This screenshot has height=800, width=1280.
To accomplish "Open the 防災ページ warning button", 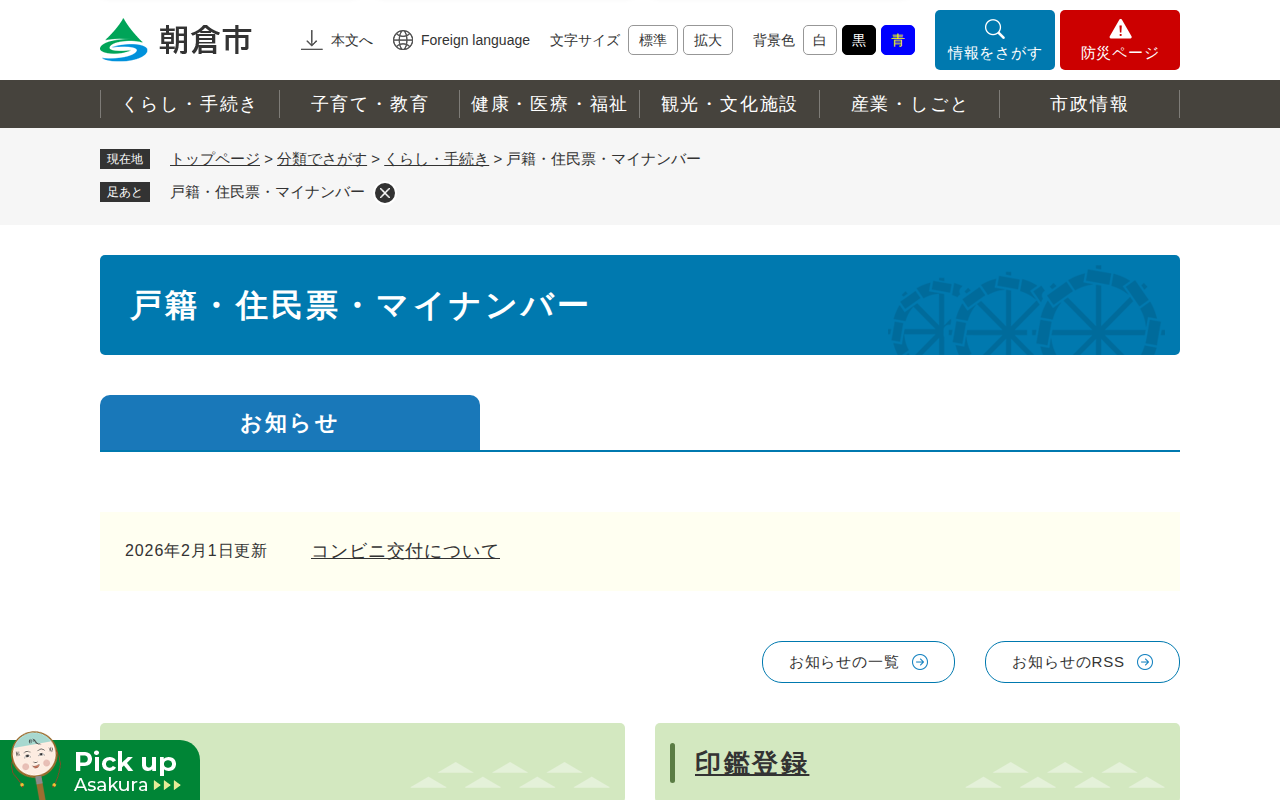I will [1120, 40].
